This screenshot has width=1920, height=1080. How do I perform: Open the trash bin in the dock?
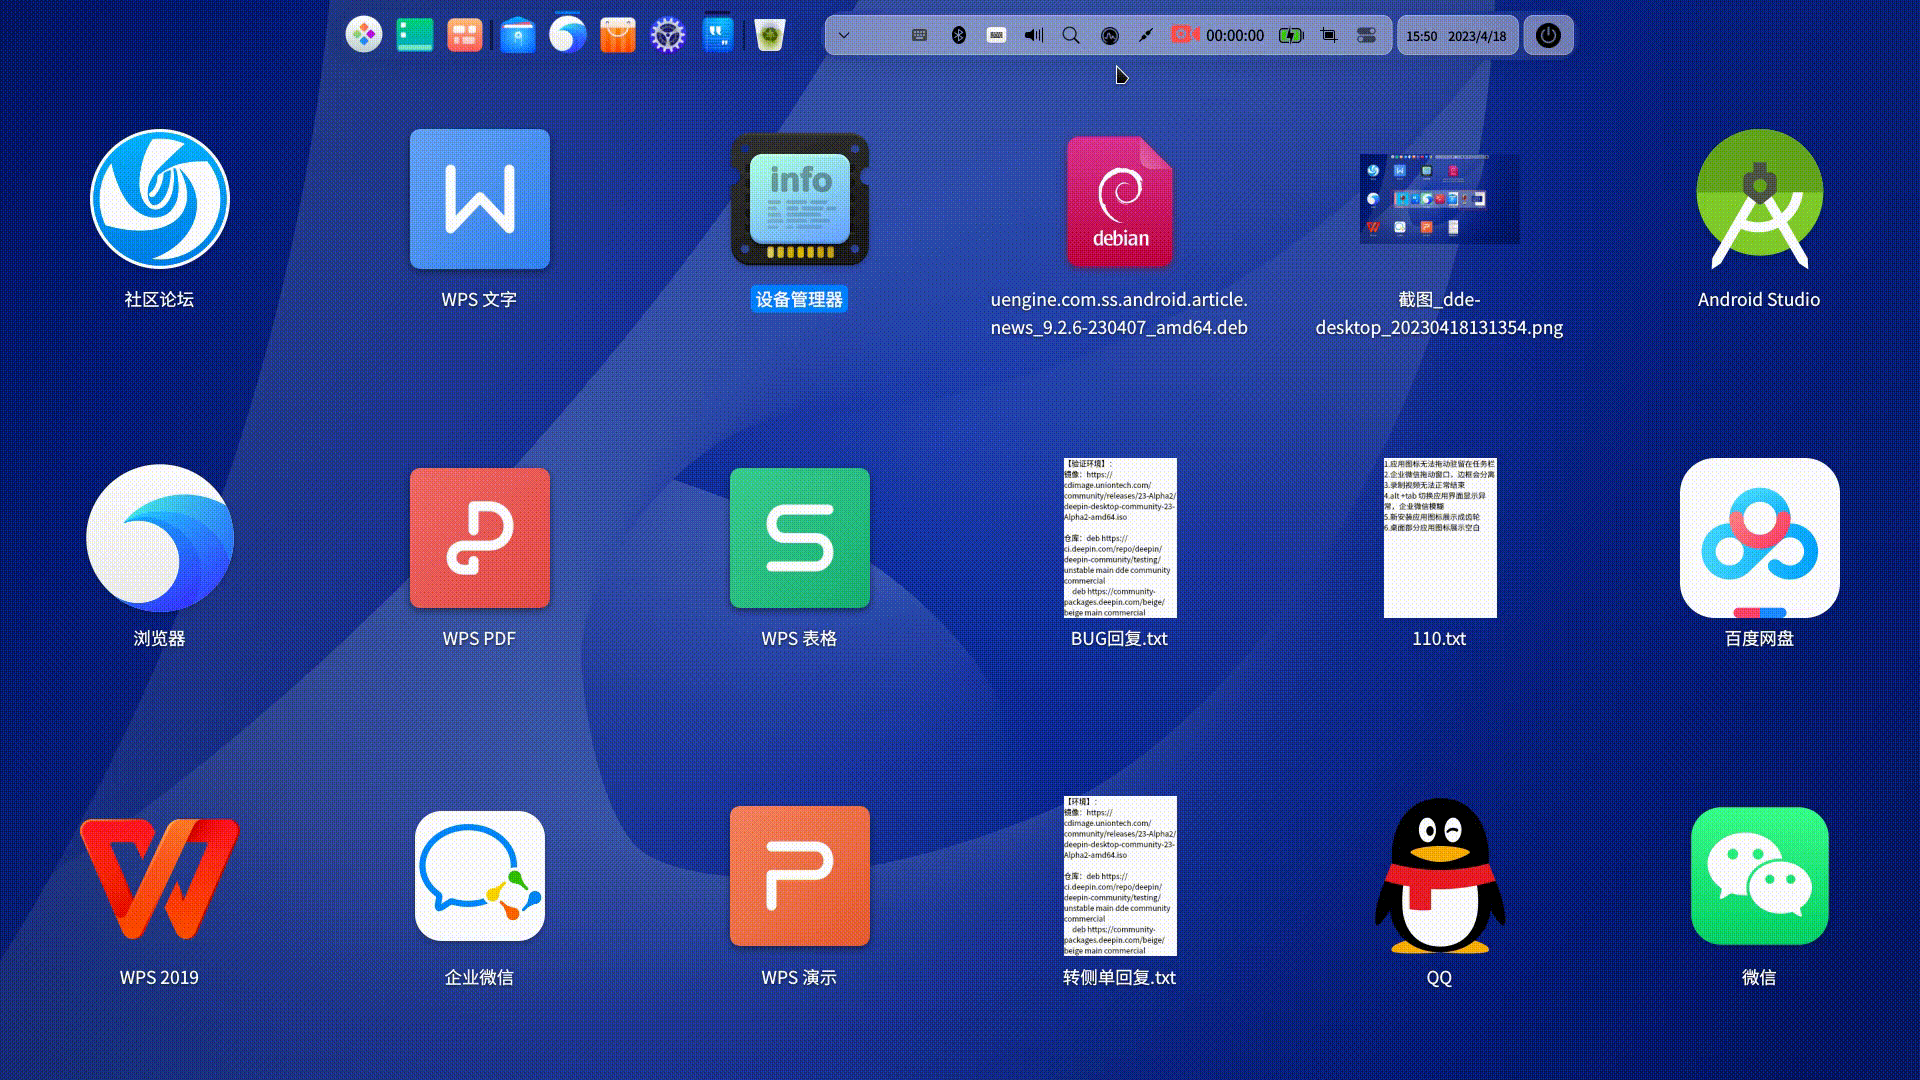click(770, 35)
